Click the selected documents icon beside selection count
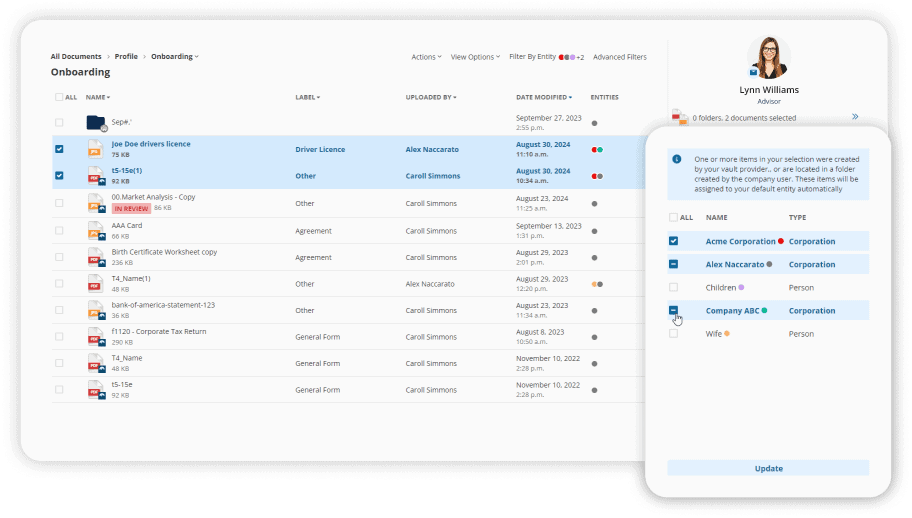The image size is (912, 518). [679, 117]
